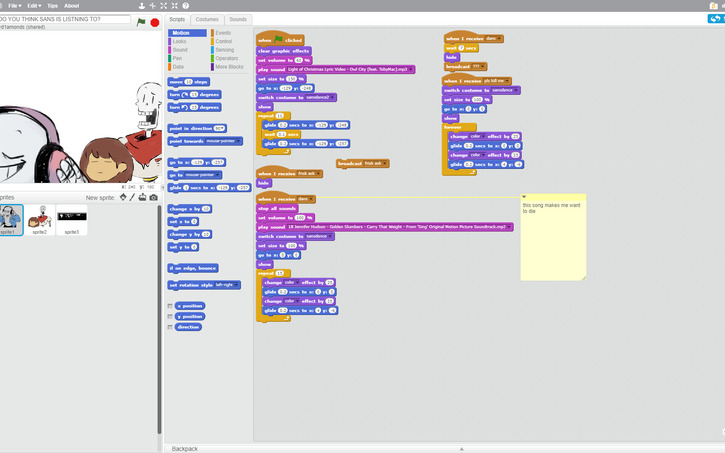Select the Delete scissors tool in toolbar
The image size is (725, 453).
(x=153, y=6)
